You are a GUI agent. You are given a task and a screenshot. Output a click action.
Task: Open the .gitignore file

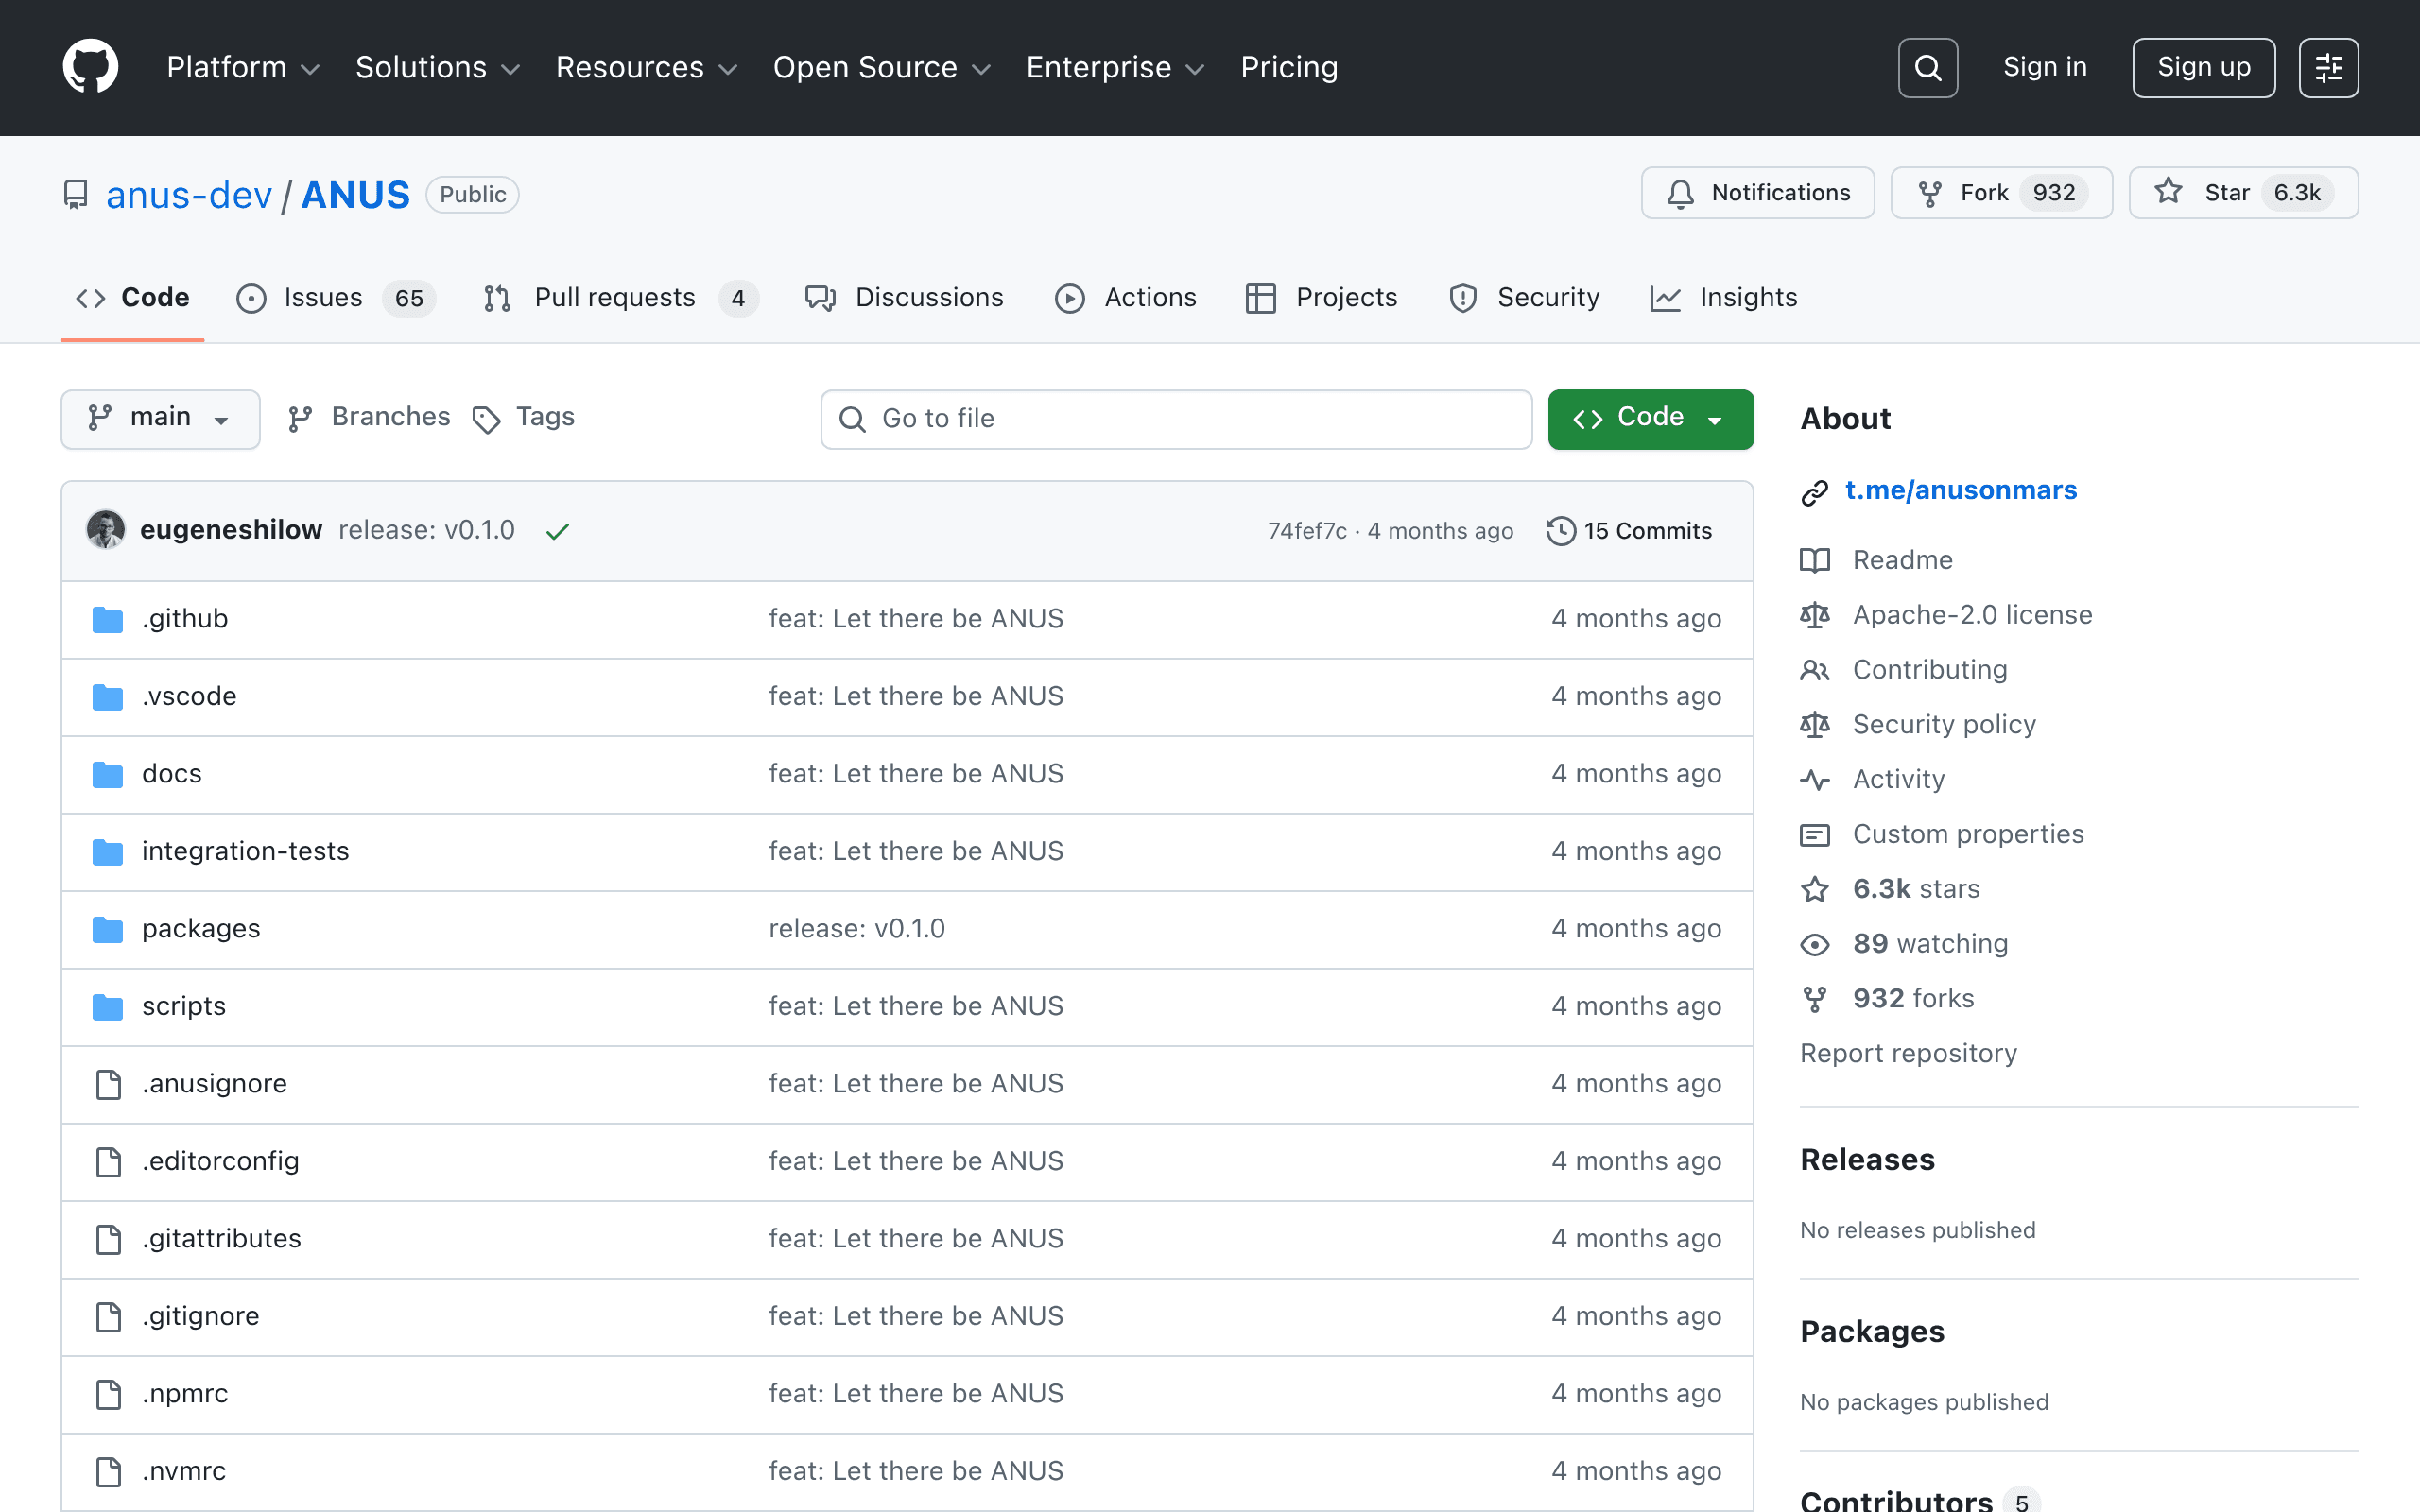point(200,1316)
